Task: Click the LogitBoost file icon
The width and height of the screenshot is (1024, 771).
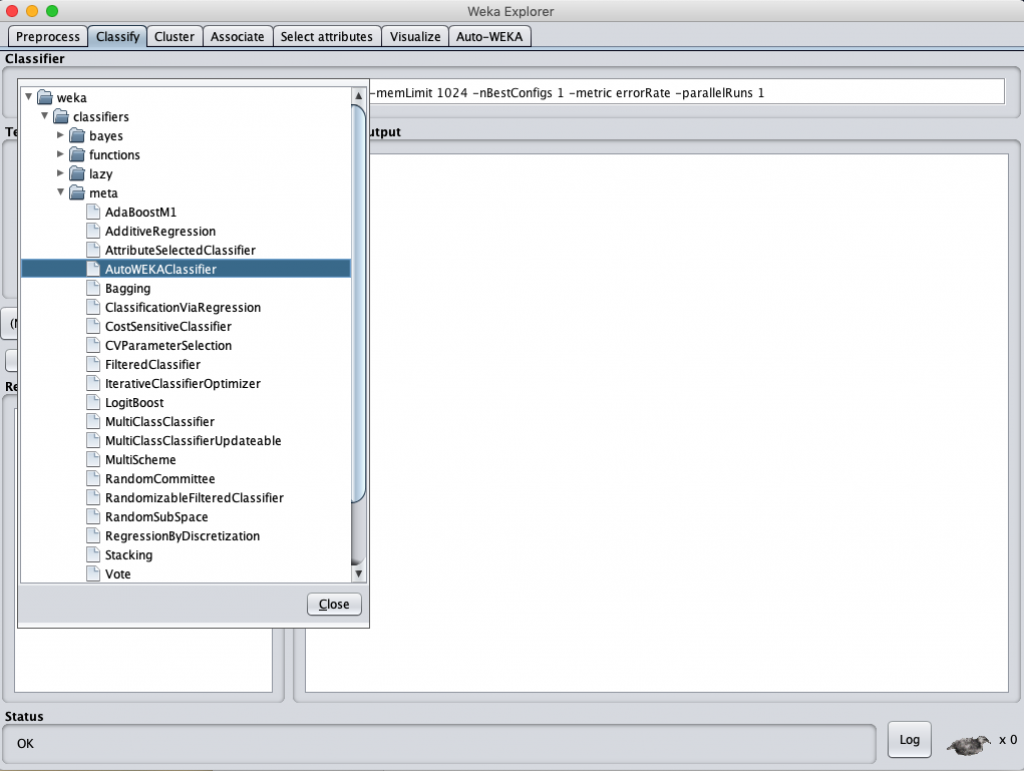Action: pyautogui.click(x=93, y=402)
